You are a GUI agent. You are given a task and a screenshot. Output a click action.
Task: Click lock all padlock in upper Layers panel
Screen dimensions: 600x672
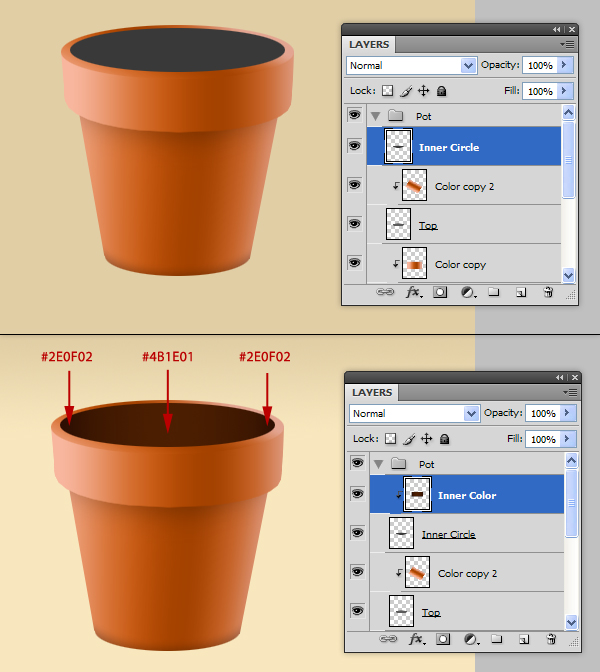click(x=441, y=91)
